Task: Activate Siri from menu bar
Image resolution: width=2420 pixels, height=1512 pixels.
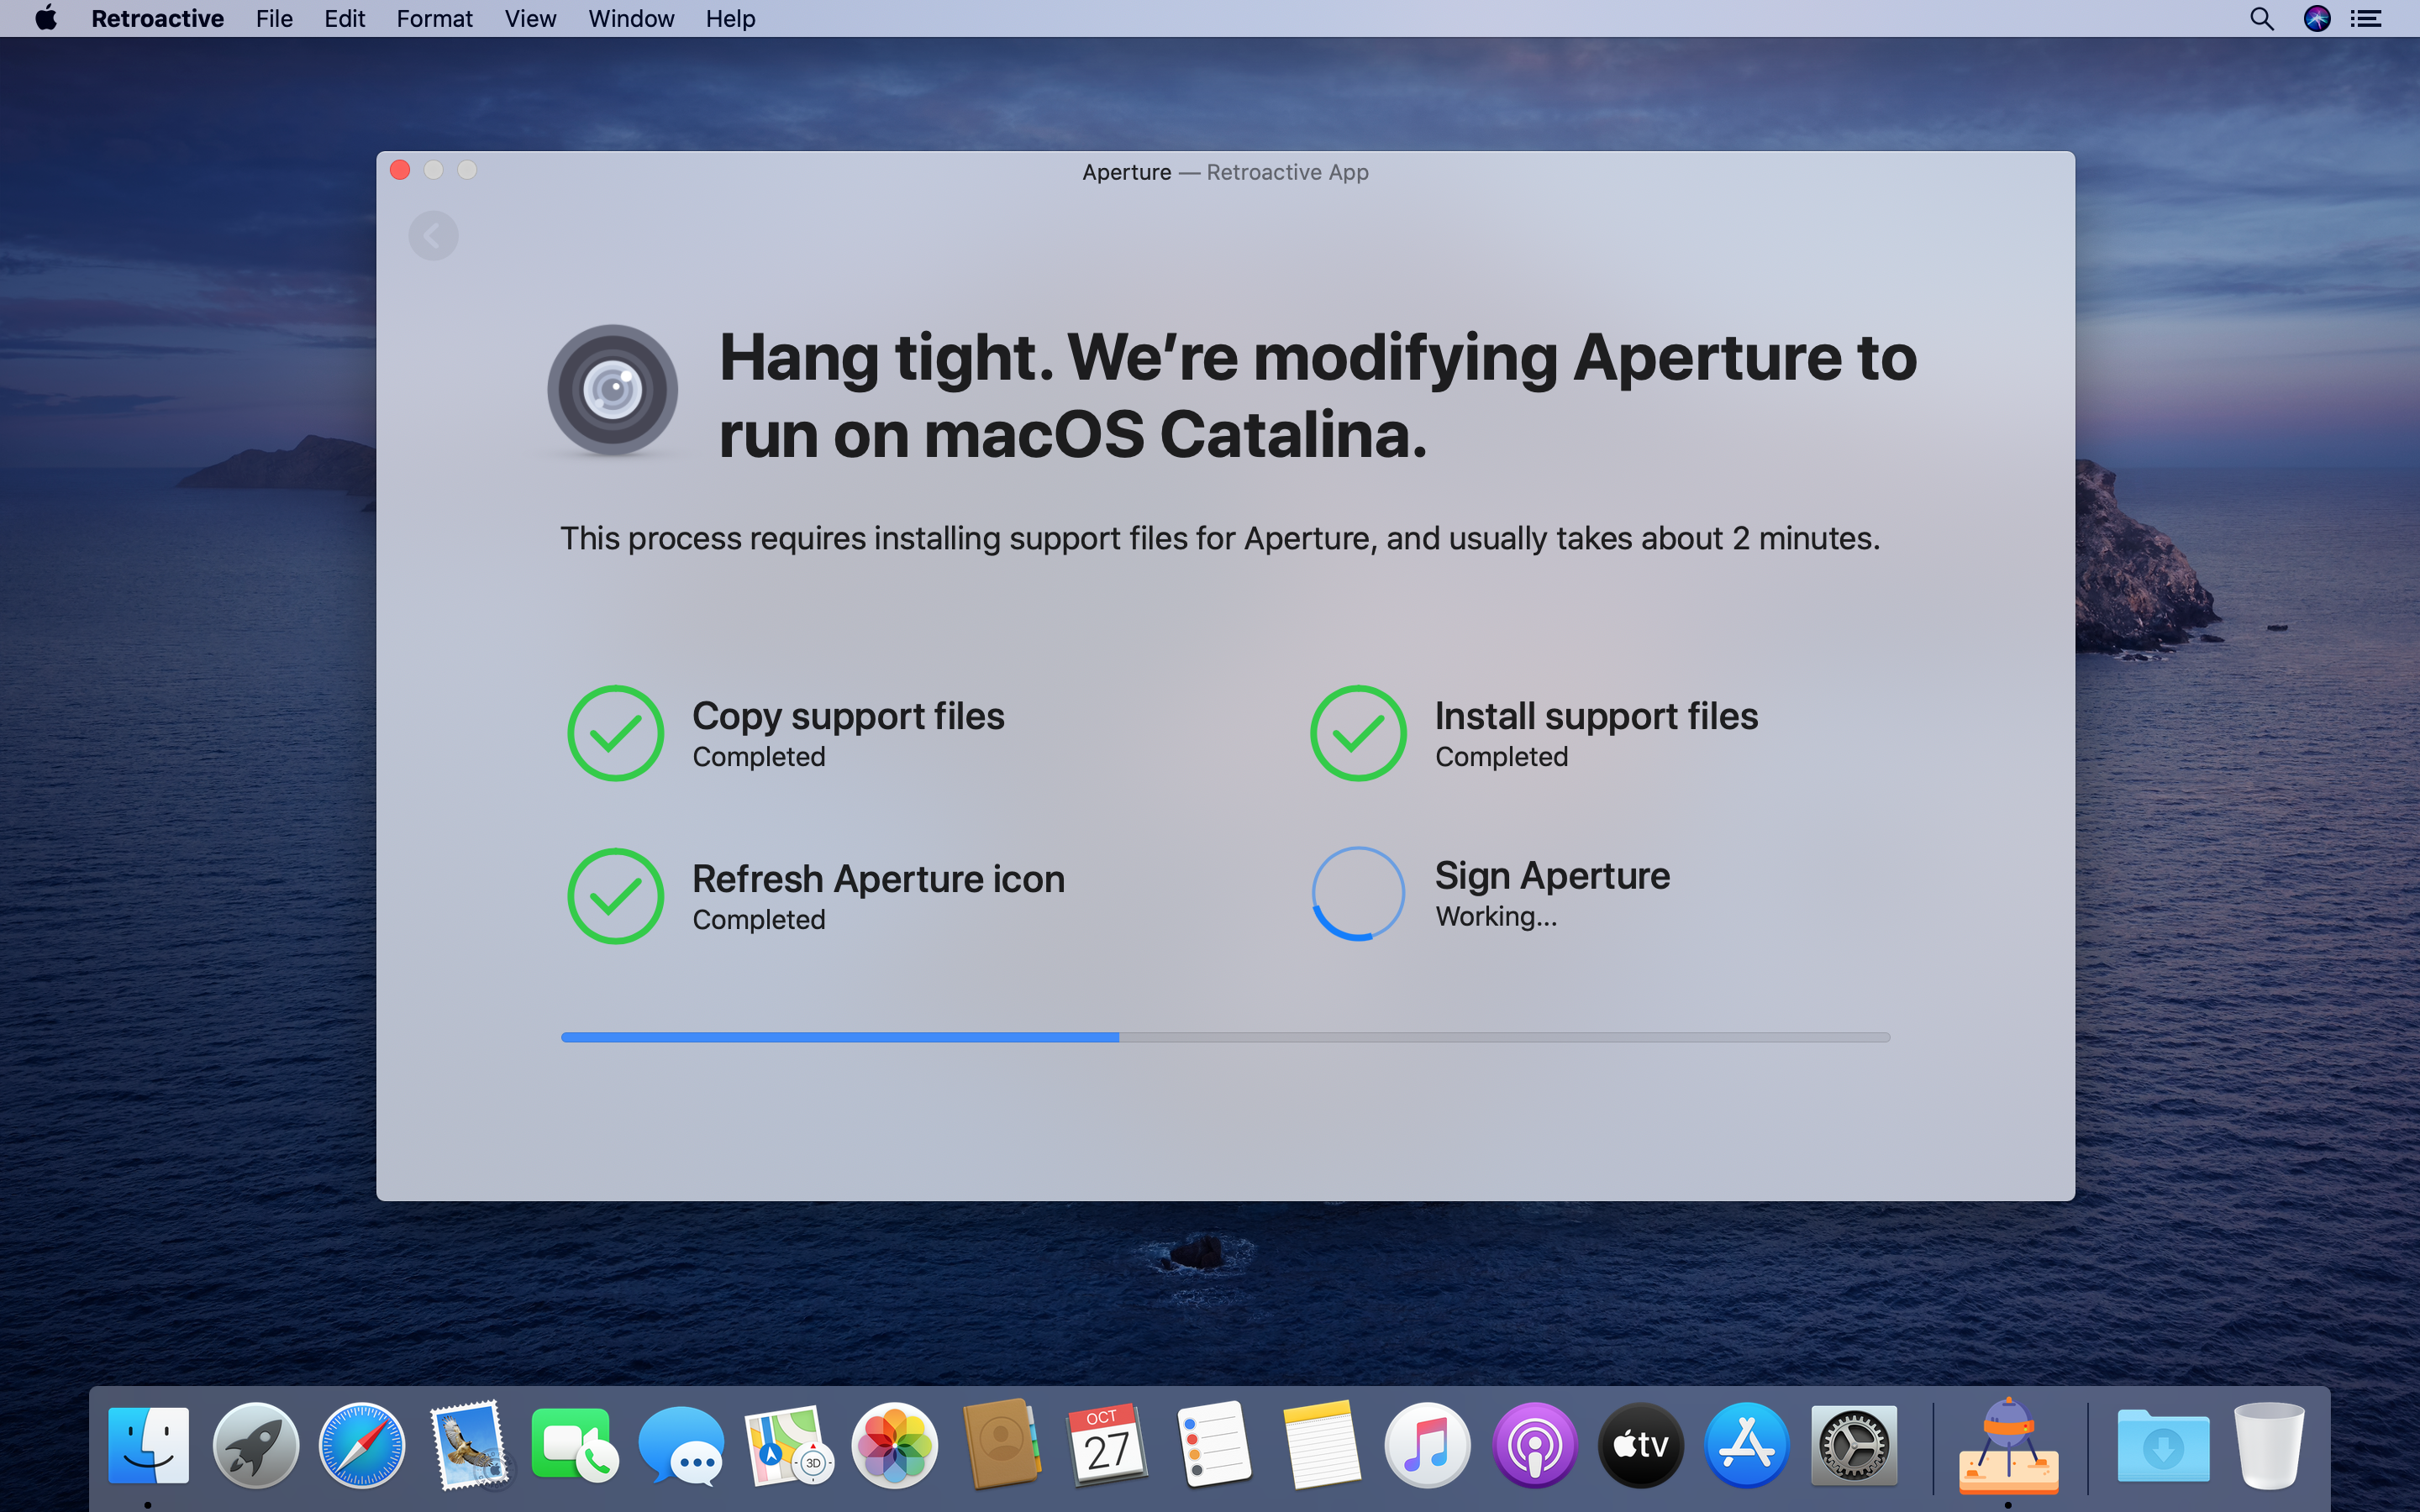Action: [2316, 19]
